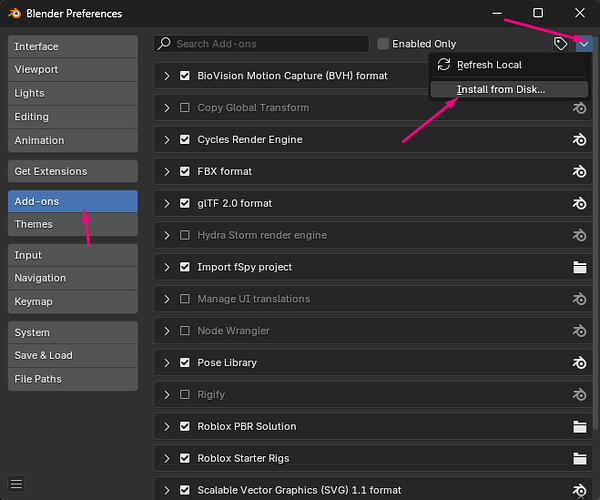
Task: Click the folder icon beside Import fSpy project
Action: click(x=579, y=267)
